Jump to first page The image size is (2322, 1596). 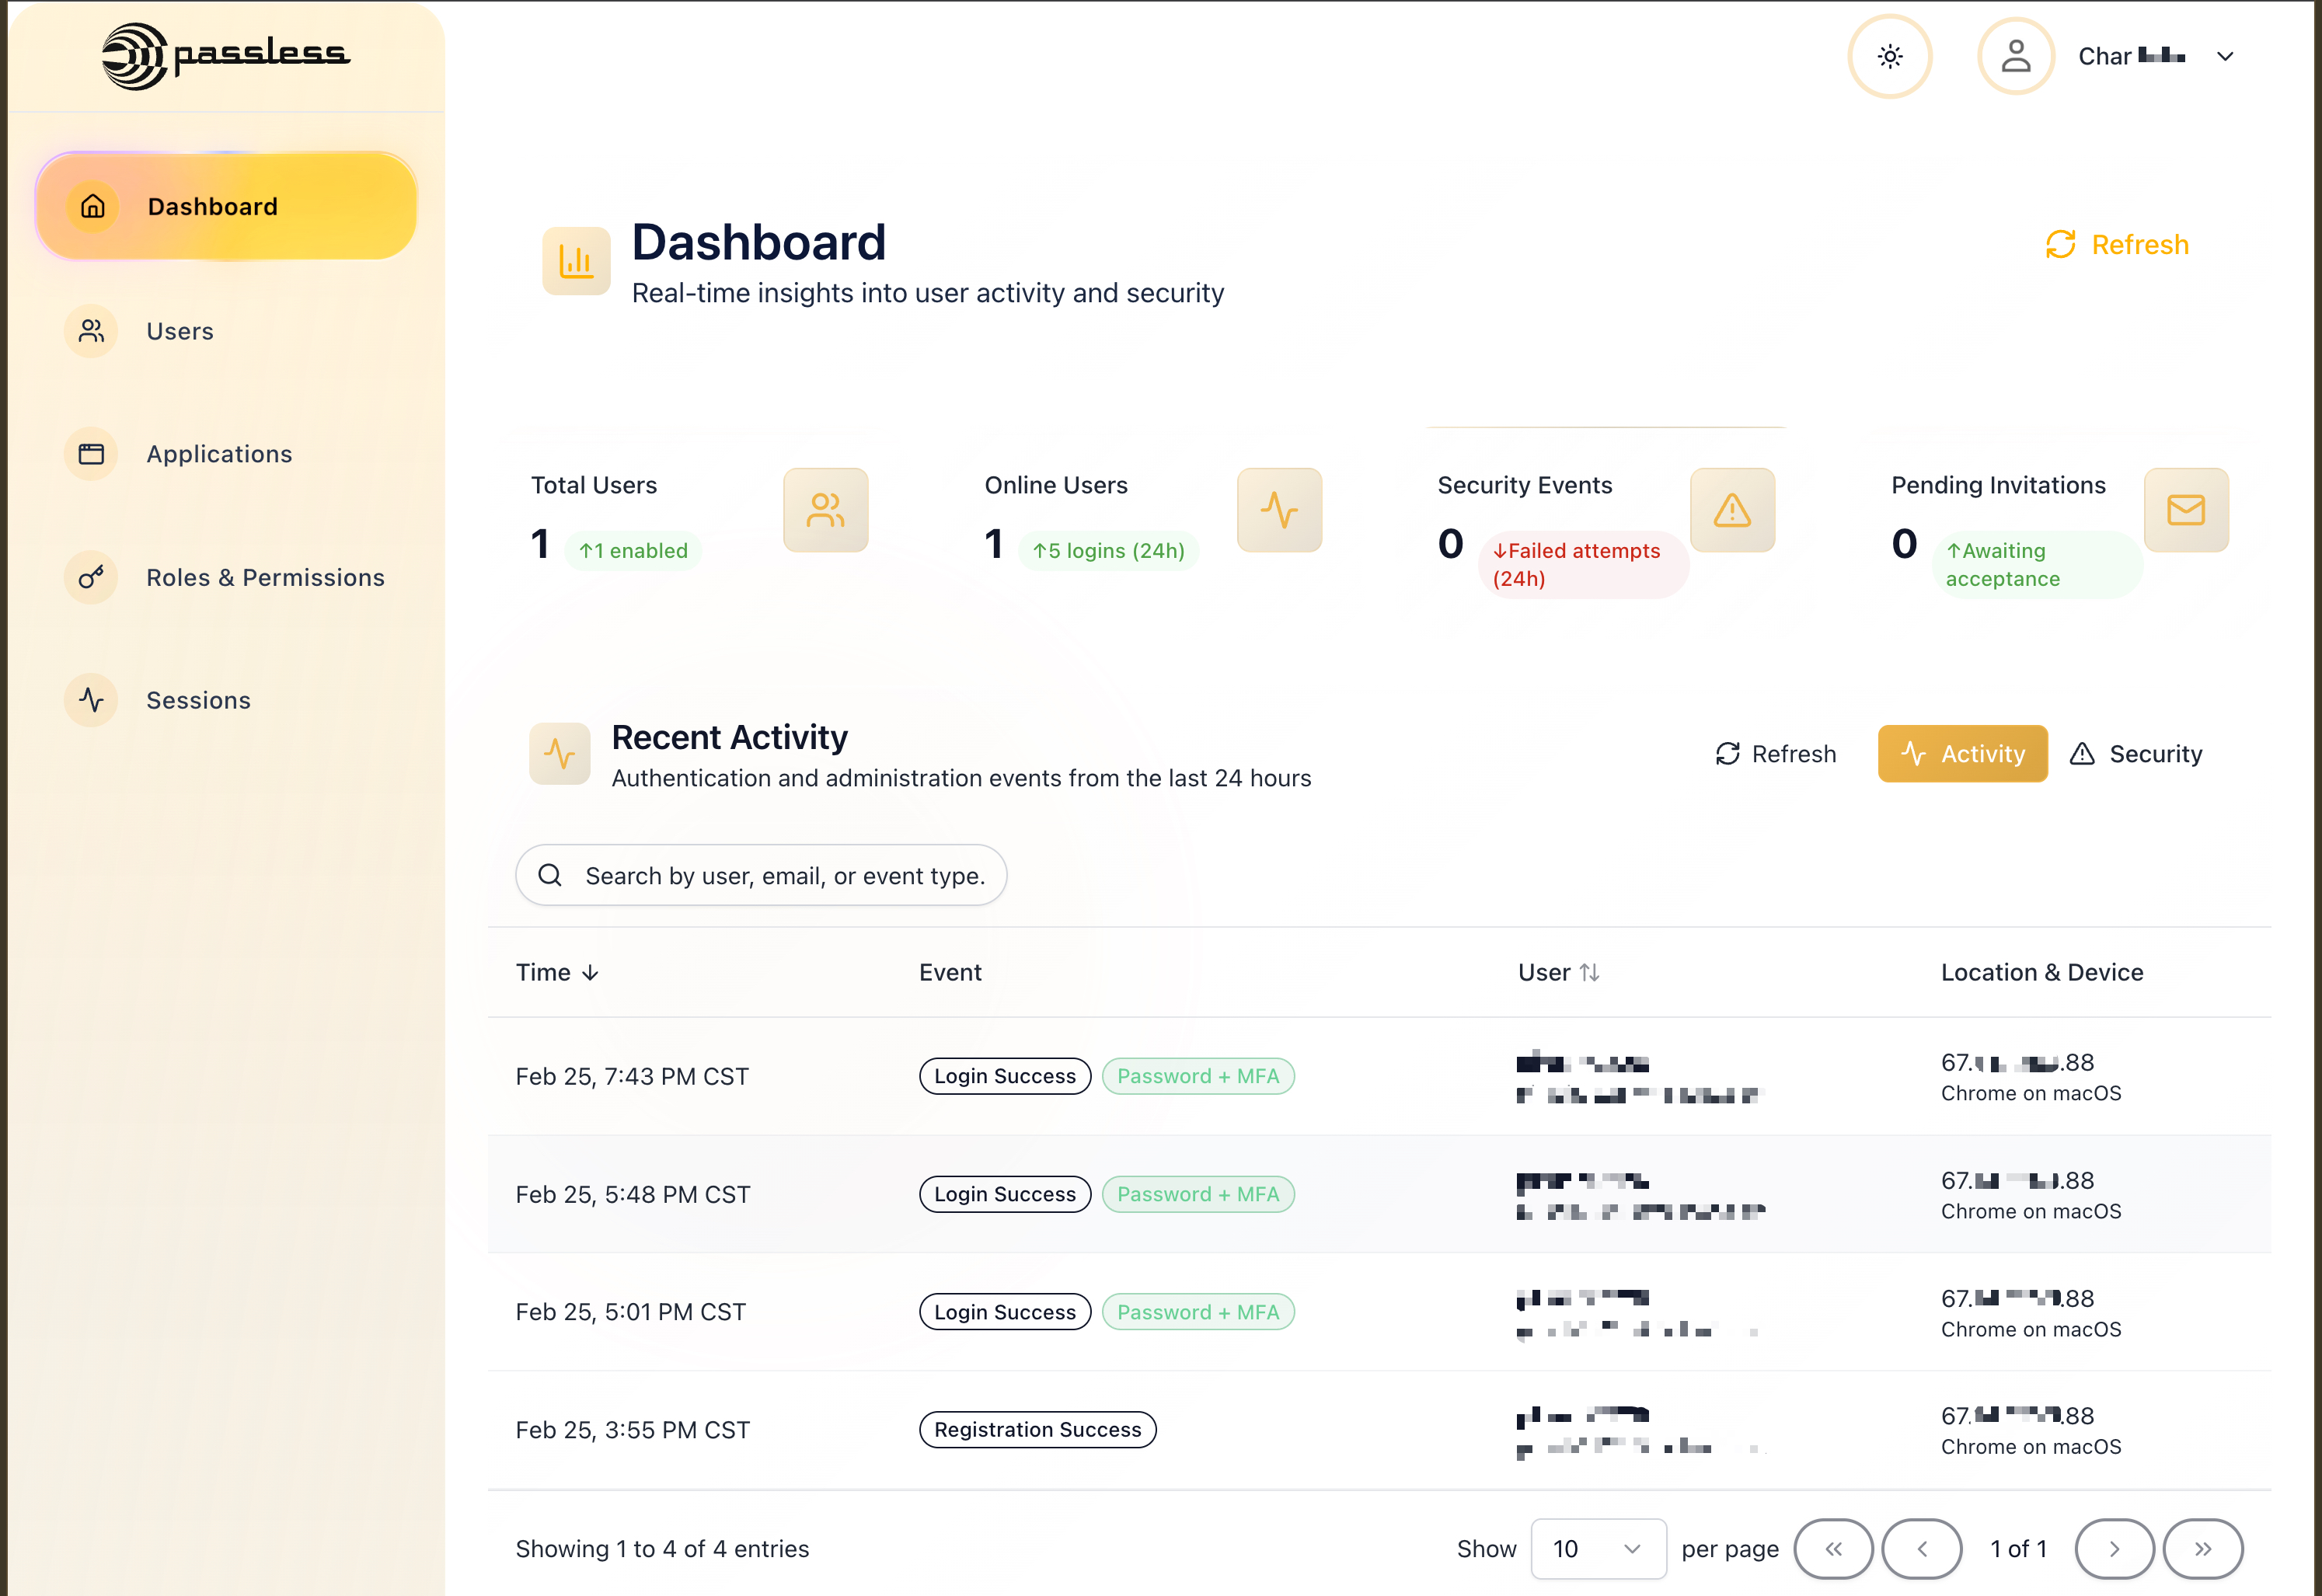coord(1833,1549)
